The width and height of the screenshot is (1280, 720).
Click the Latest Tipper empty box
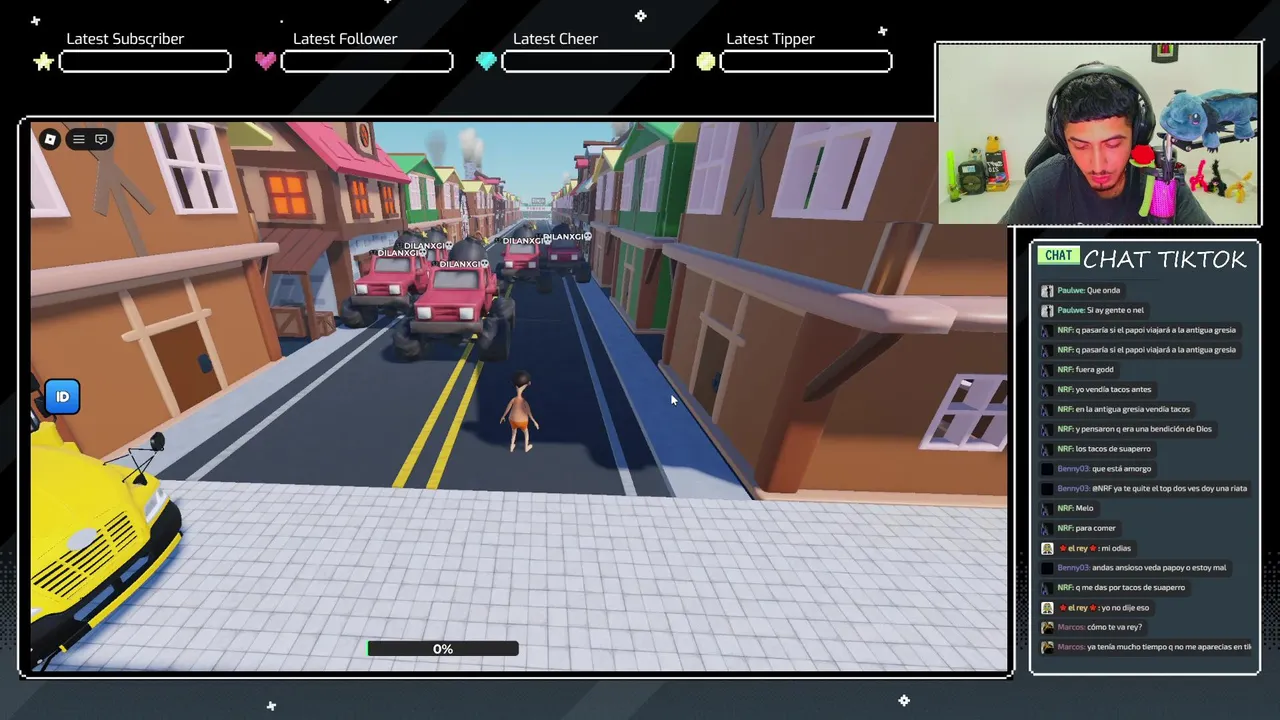[x=806, y=62]
